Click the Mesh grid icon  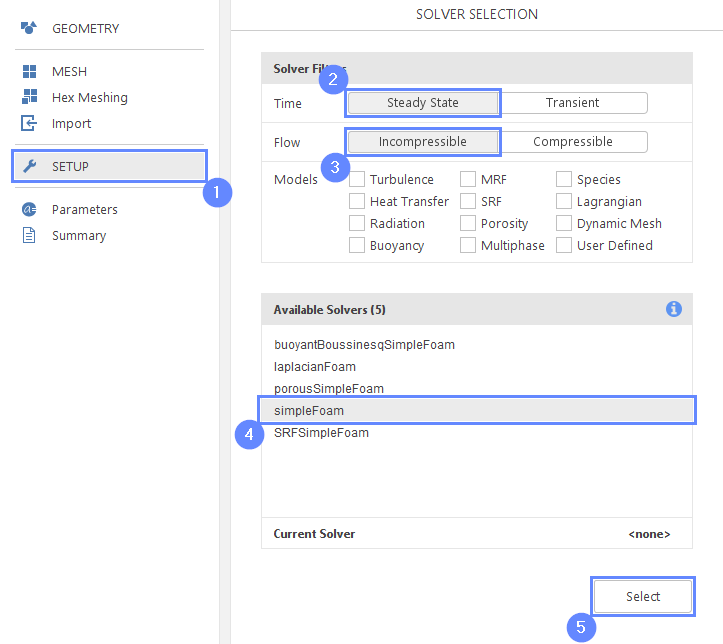29,72
